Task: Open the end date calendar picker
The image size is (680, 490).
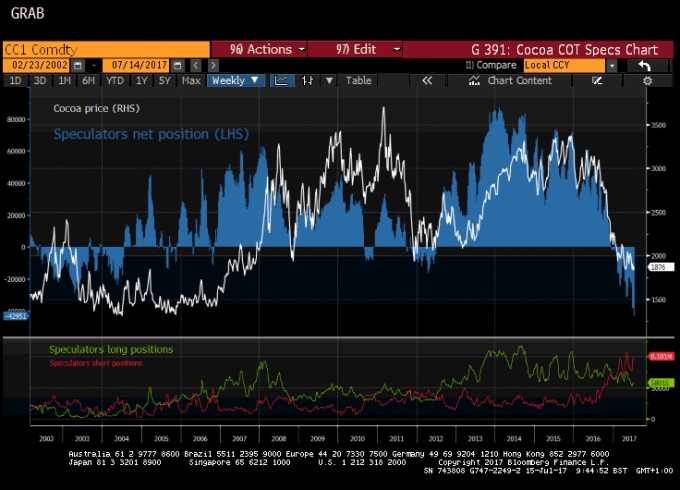Action: tap(176, 65)
